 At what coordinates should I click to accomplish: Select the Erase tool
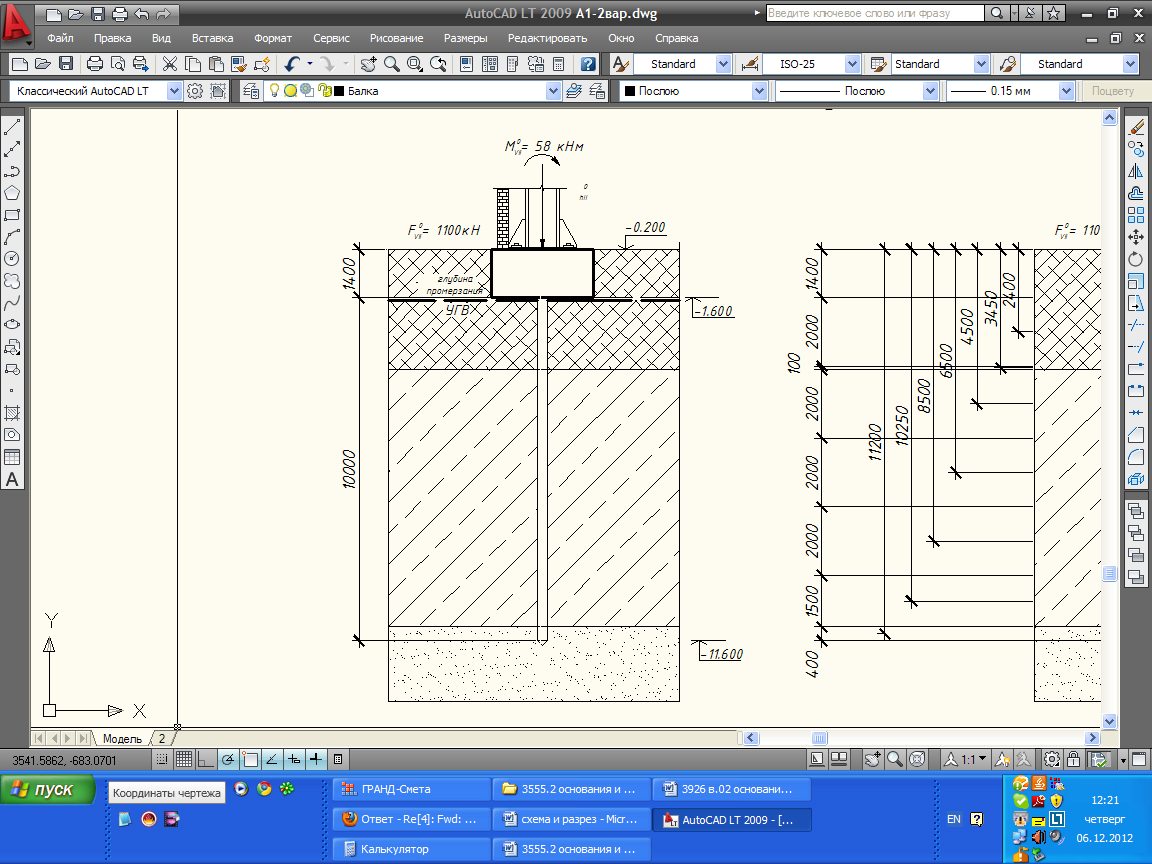(x=1136, y=127)
